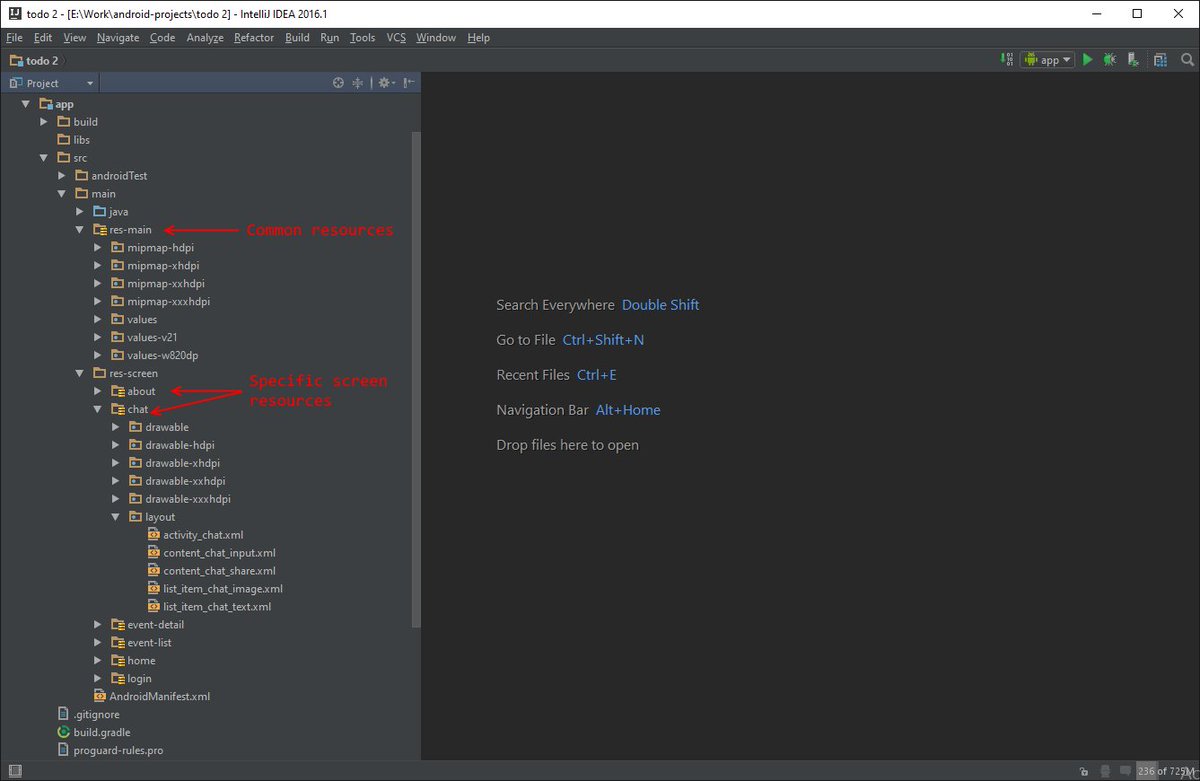This screenshot has width=1200, height=781.
Task: Expand the androidTest folder
Action: click(x=61, y=176)
